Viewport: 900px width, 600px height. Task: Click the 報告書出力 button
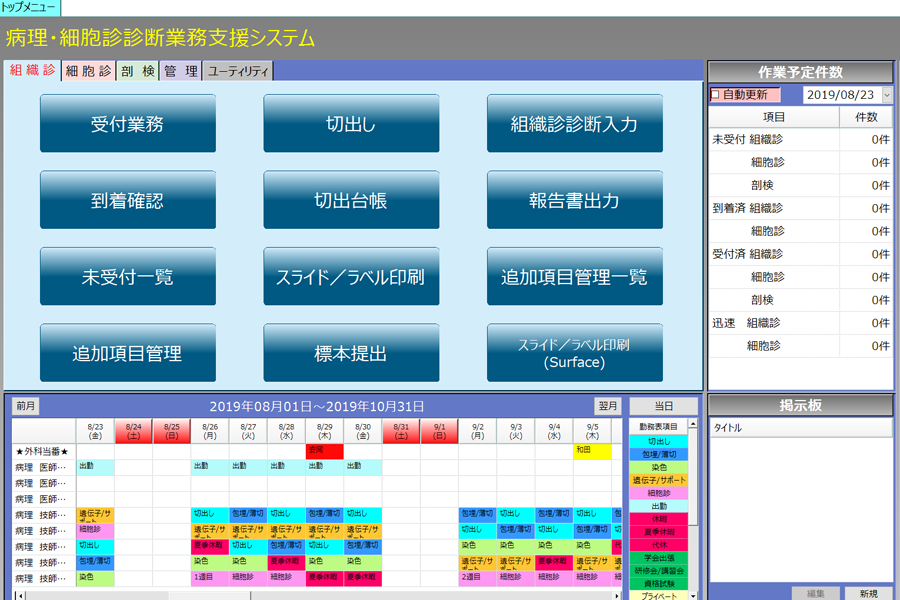574,200
